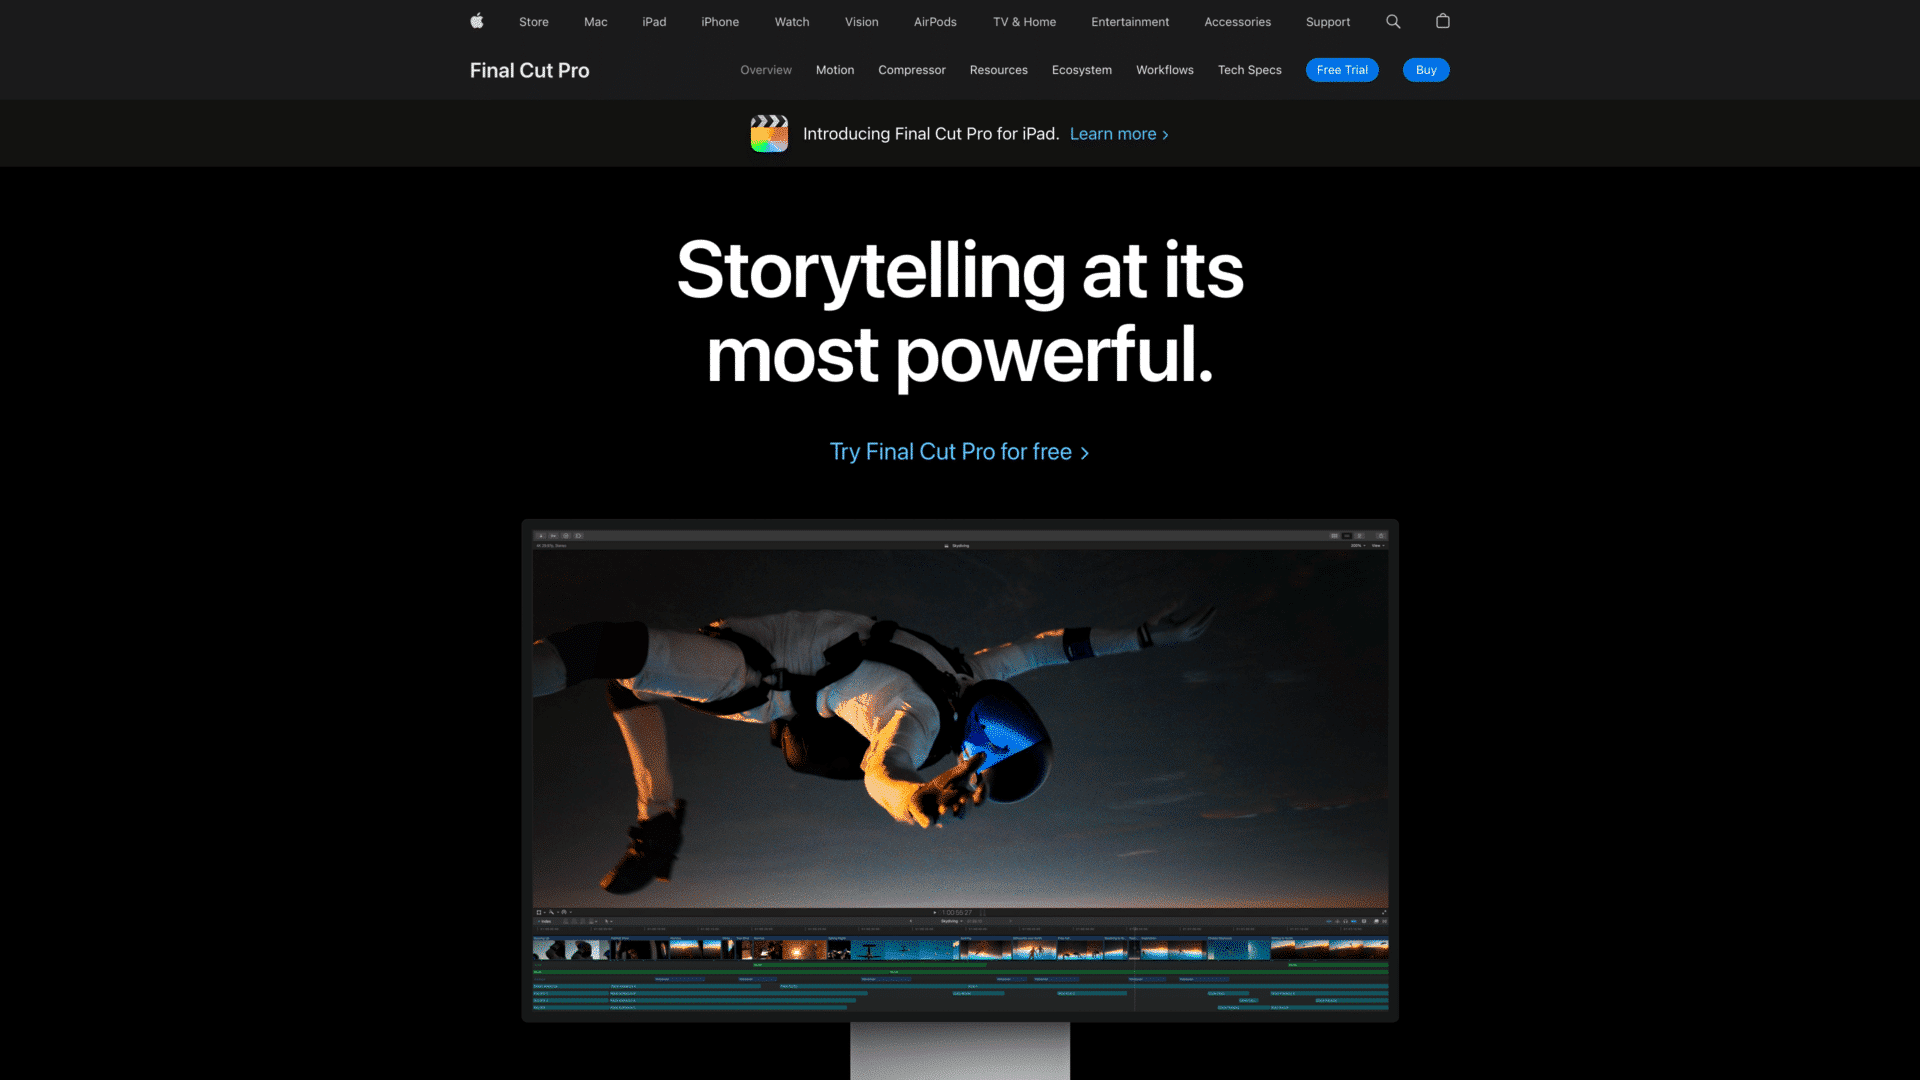
Task: Click the Final Cut Pro clapperboard app icon
Action: pyautogui.click(x=769, y=133)
